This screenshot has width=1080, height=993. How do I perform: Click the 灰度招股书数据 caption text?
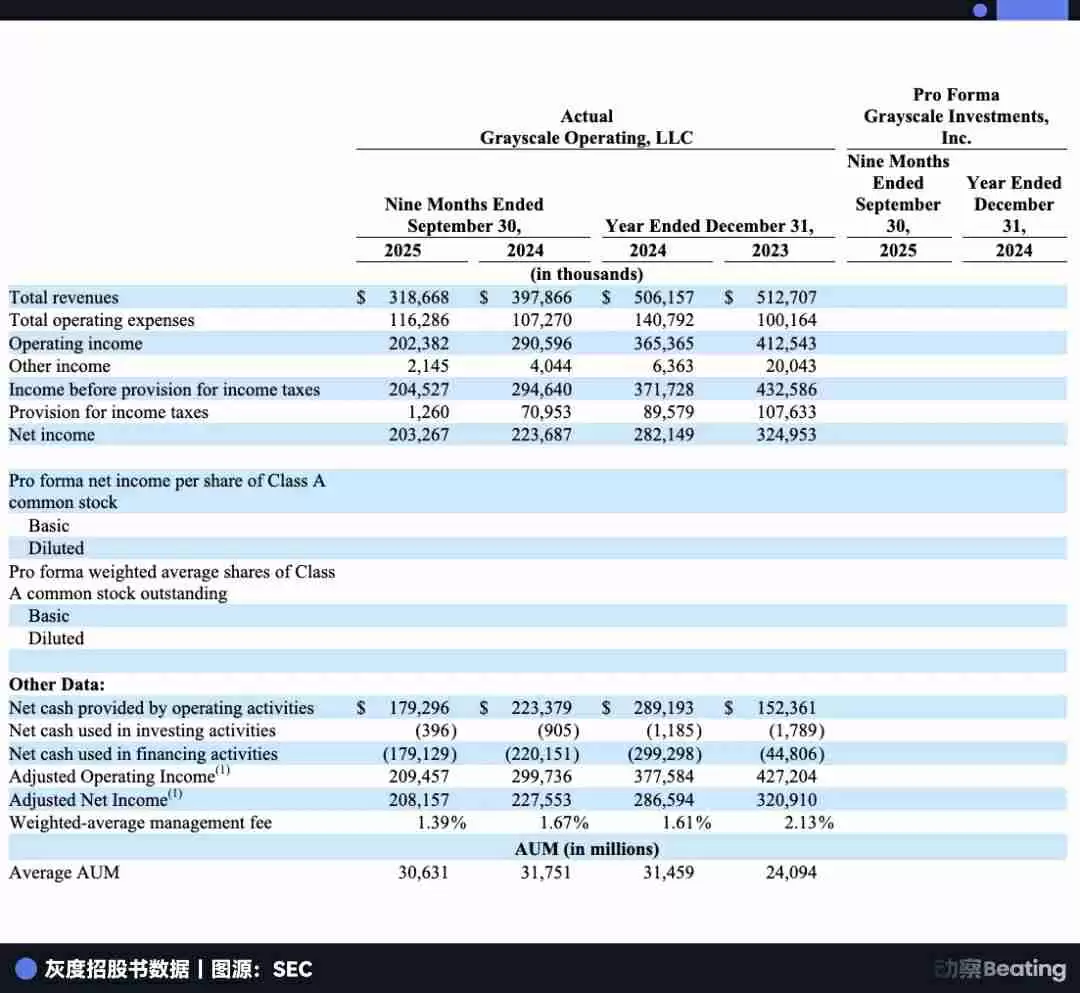click(120, 968)
